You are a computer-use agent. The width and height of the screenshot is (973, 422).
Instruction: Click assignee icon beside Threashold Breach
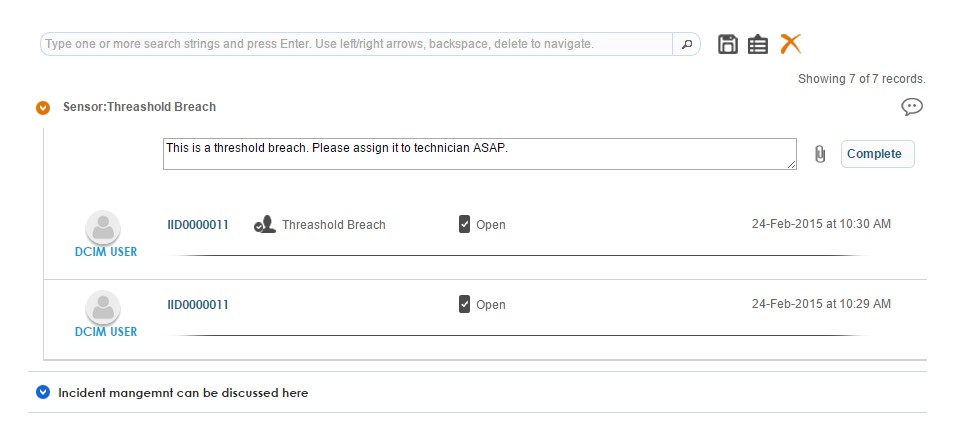pyautogui.click(x=264, y=225)
